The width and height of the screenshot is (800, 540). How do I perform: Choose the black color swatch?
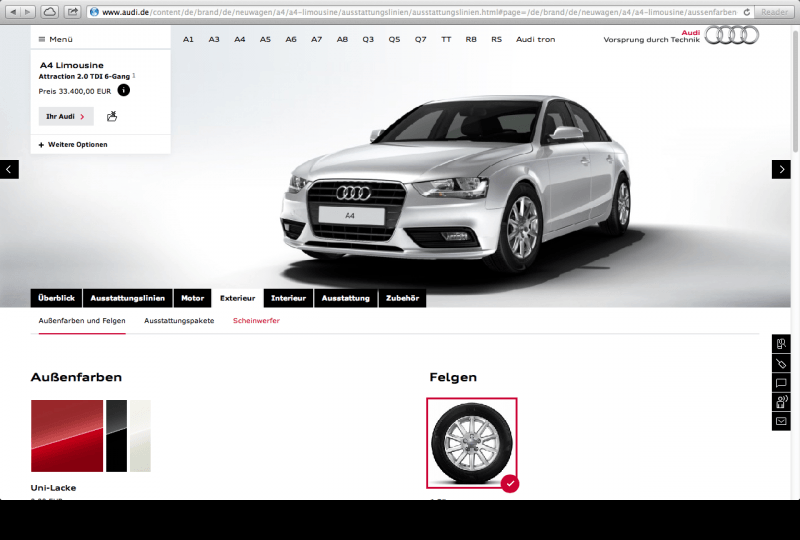tap(116, 436)
